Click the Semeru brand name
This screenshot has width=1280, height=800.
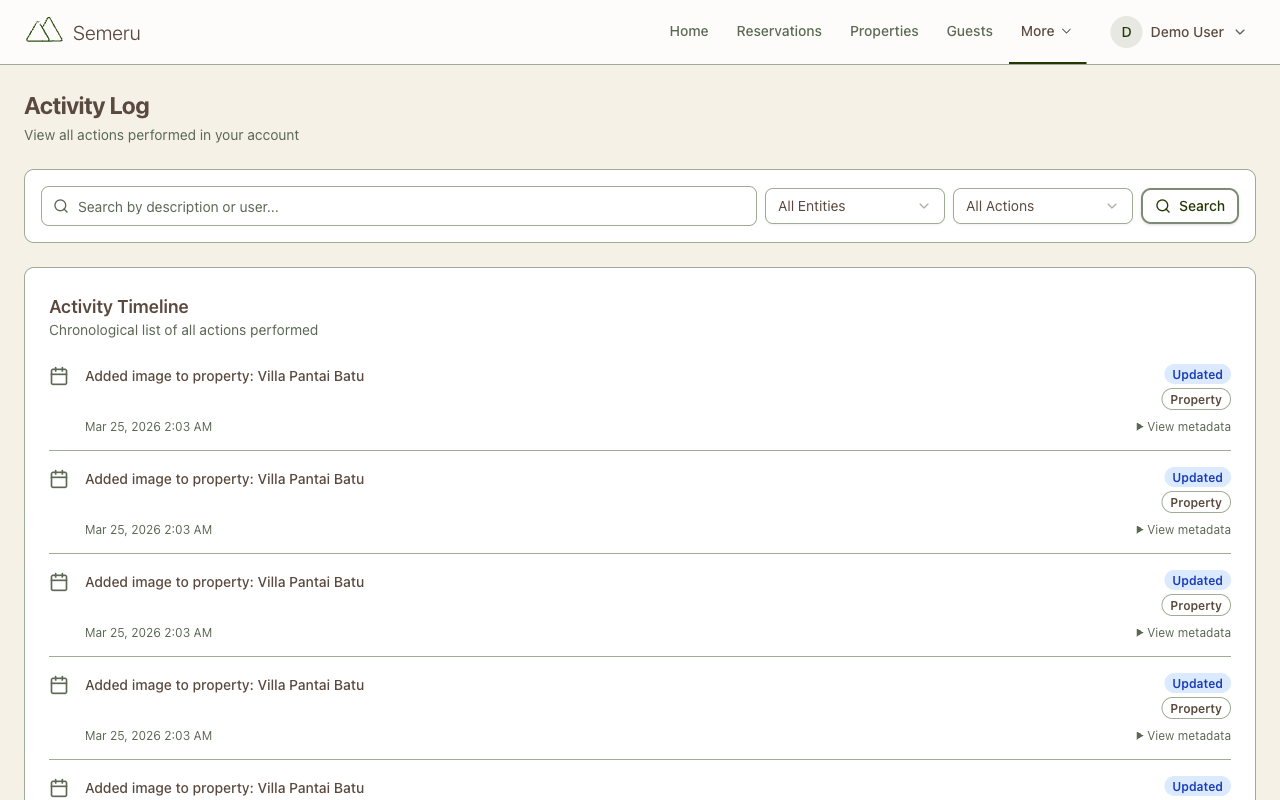coord(107,33)
